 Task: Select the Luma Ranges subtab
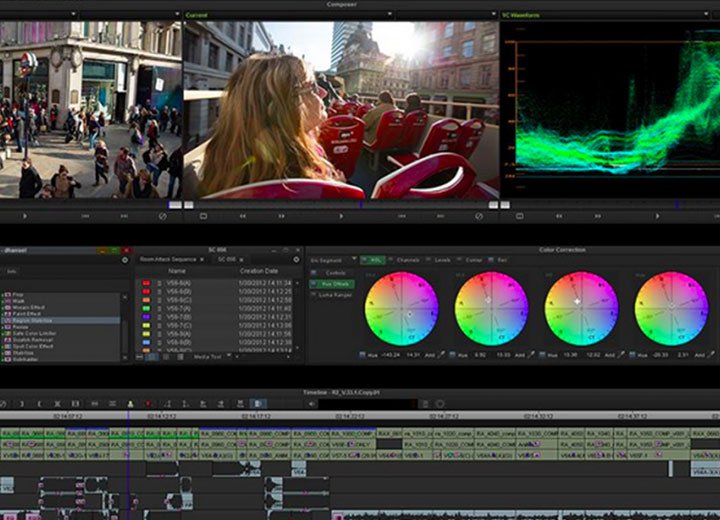click(x=335, y=295)
